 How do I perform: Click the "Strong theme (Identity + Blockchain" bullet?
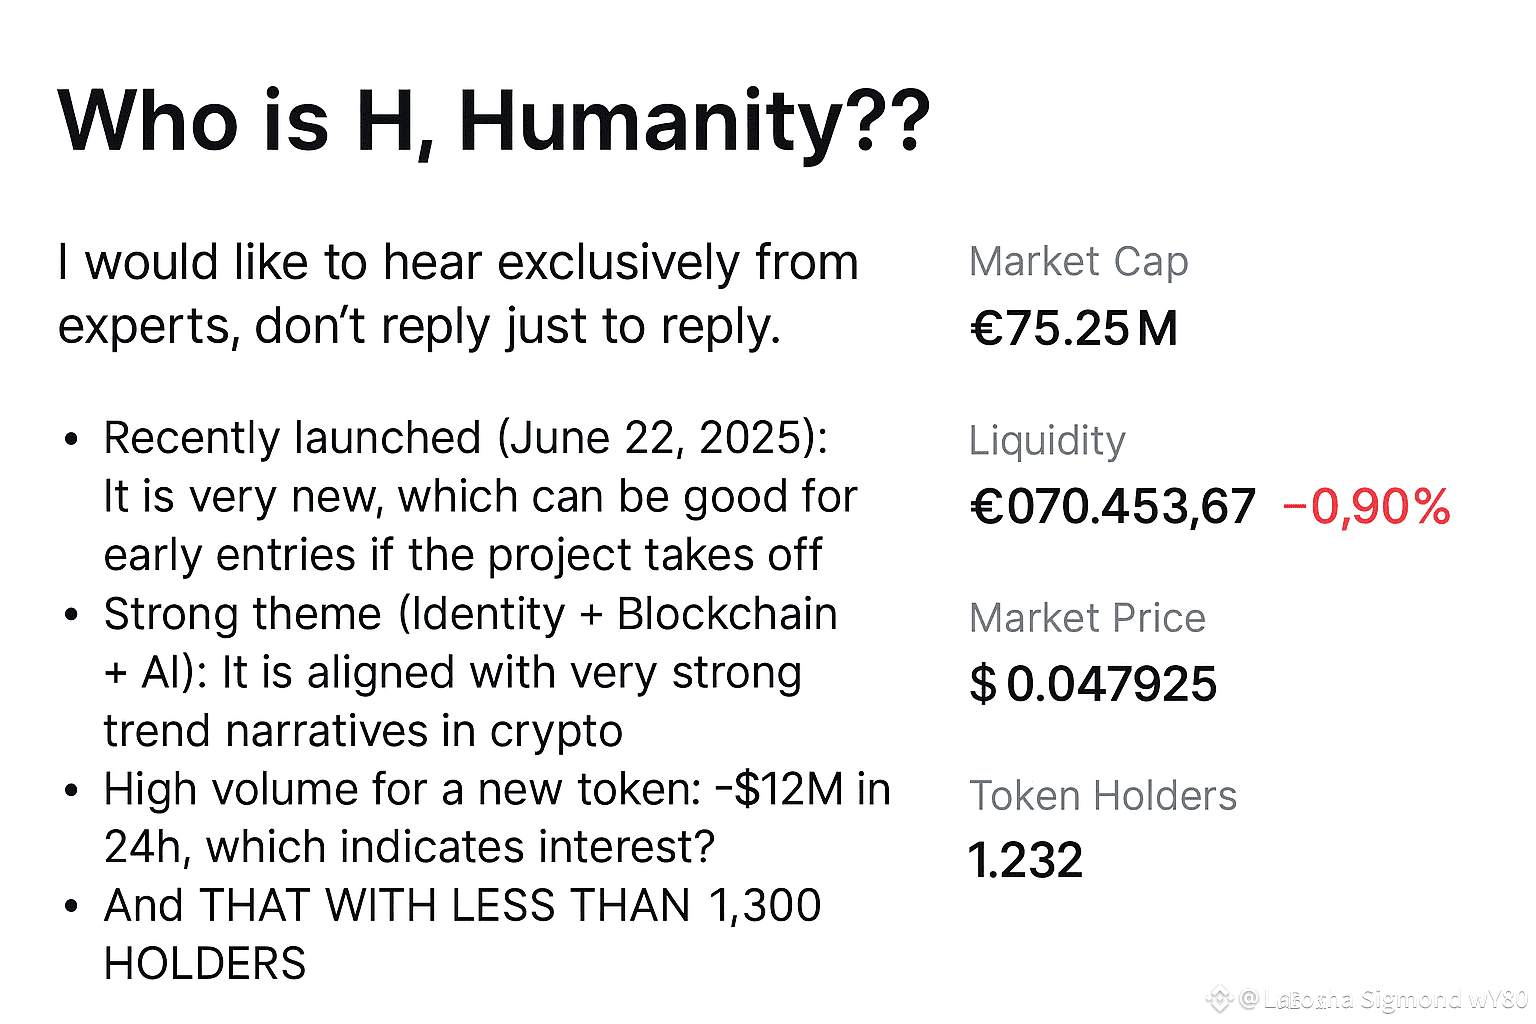point(470,614)
